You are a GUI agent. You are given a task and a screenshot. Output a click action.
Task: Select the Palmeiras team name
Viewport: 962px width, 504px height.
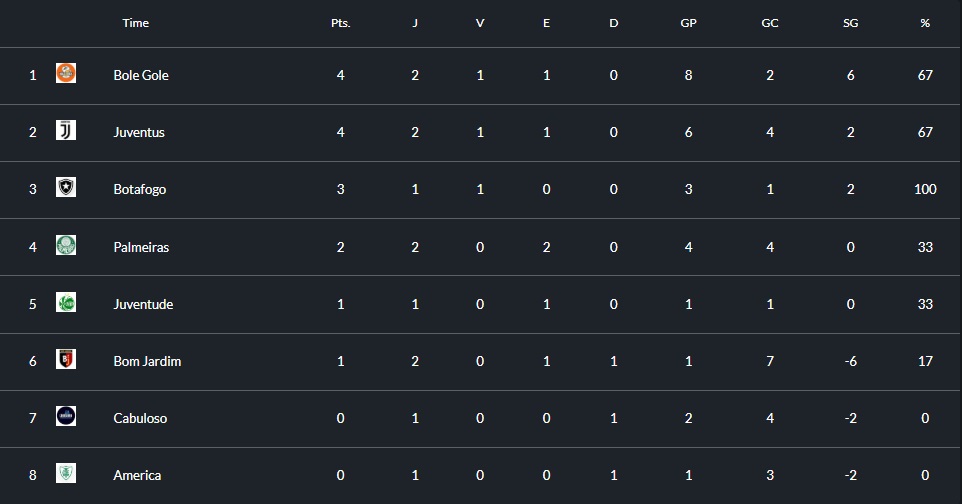point(141,247)
